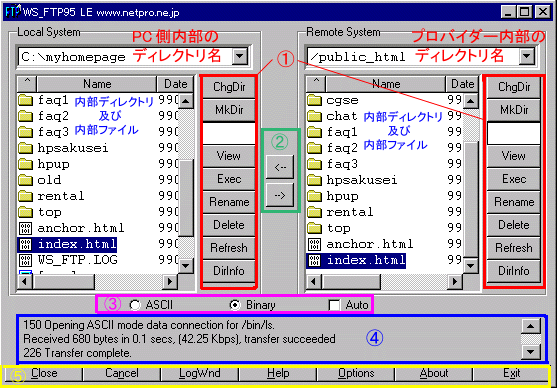
Task: Select the hpsakusei folder icon in local list
Action: [25, 148]
